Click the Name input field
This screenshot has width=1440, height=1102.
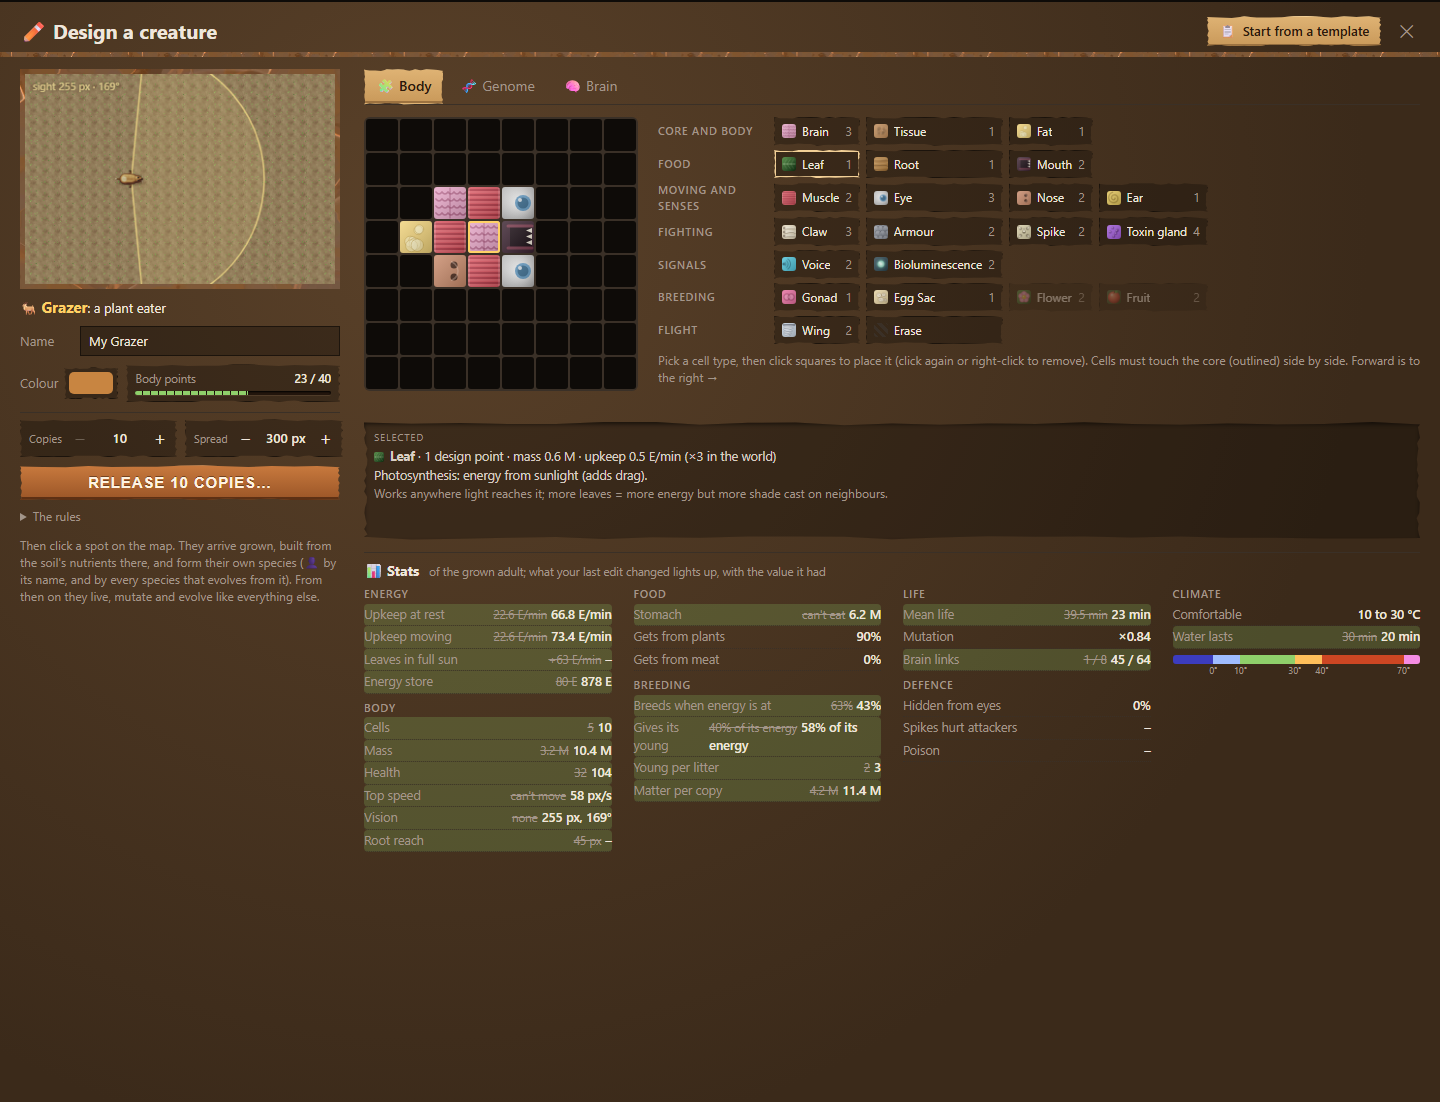pyautogui.click(x=210, y=341)
